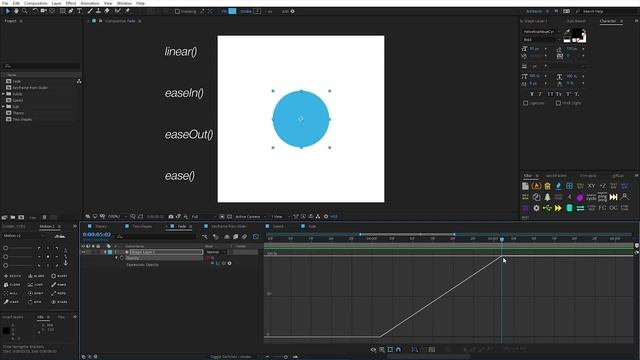Click the bell icon in KBar
Viewport: 640px width, 360px height.
(547, 198)
